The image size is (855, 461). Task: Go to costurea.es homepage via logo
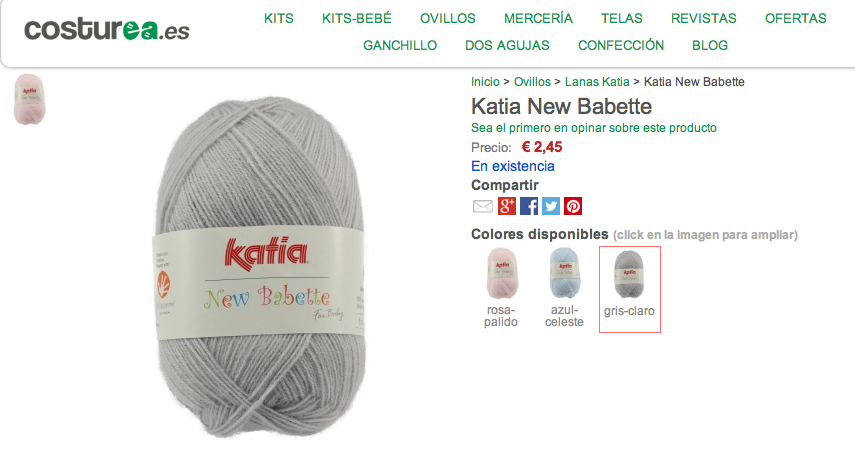coord(107,29)
